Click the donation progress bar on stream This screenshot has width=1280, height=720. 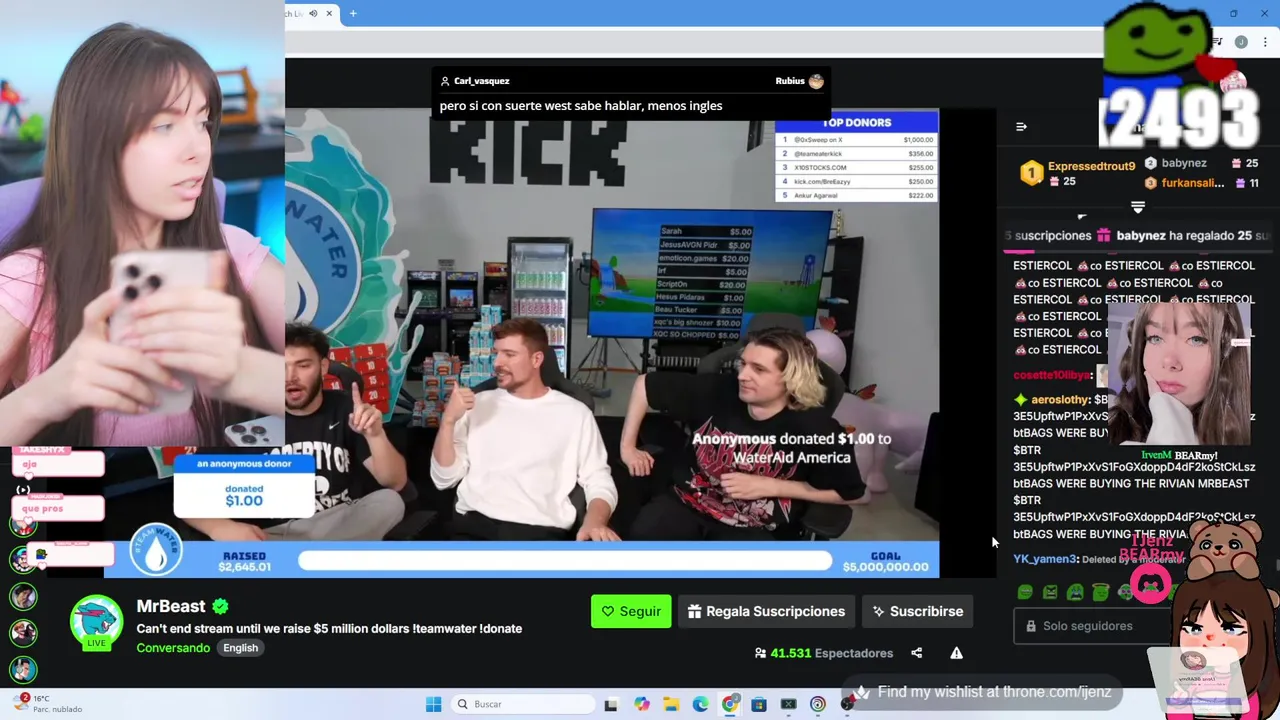565,561
